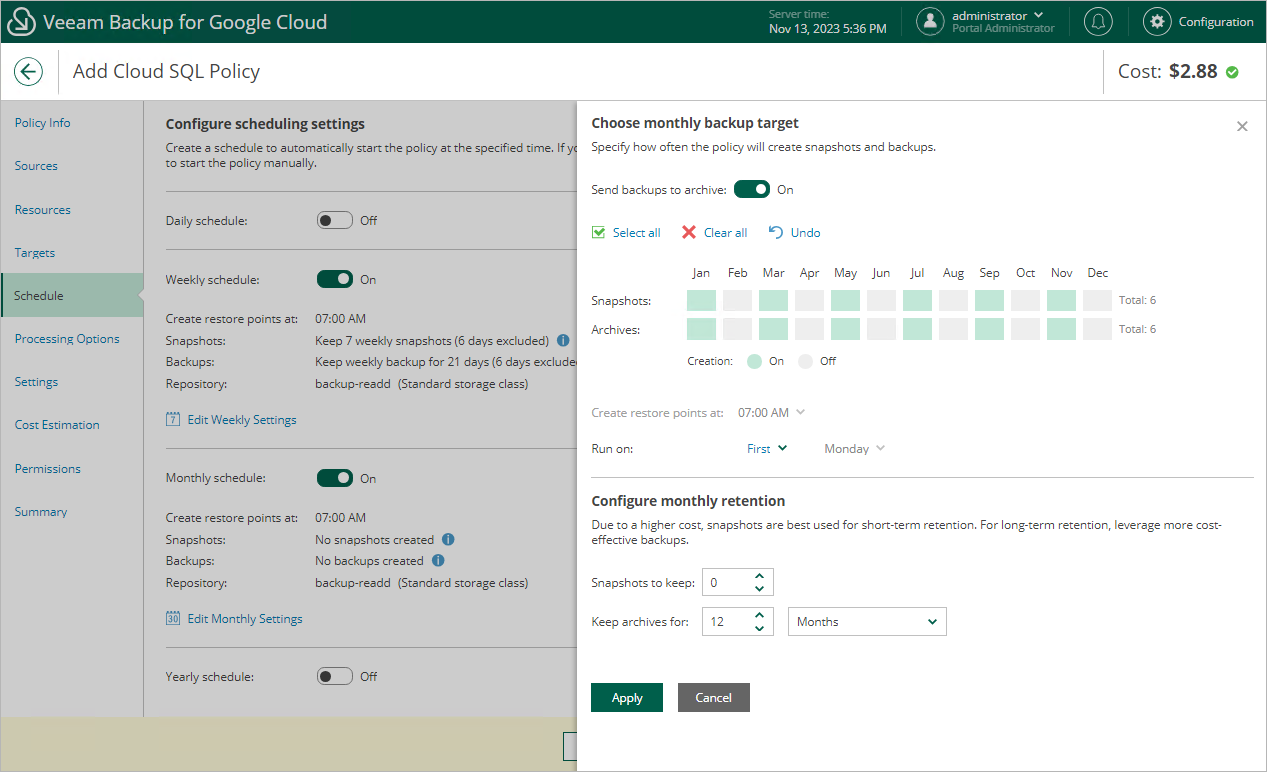The width and height of the screenshot is (1267, 772).
Task: Click the red Clear all X icon
Action: point(689,233)
